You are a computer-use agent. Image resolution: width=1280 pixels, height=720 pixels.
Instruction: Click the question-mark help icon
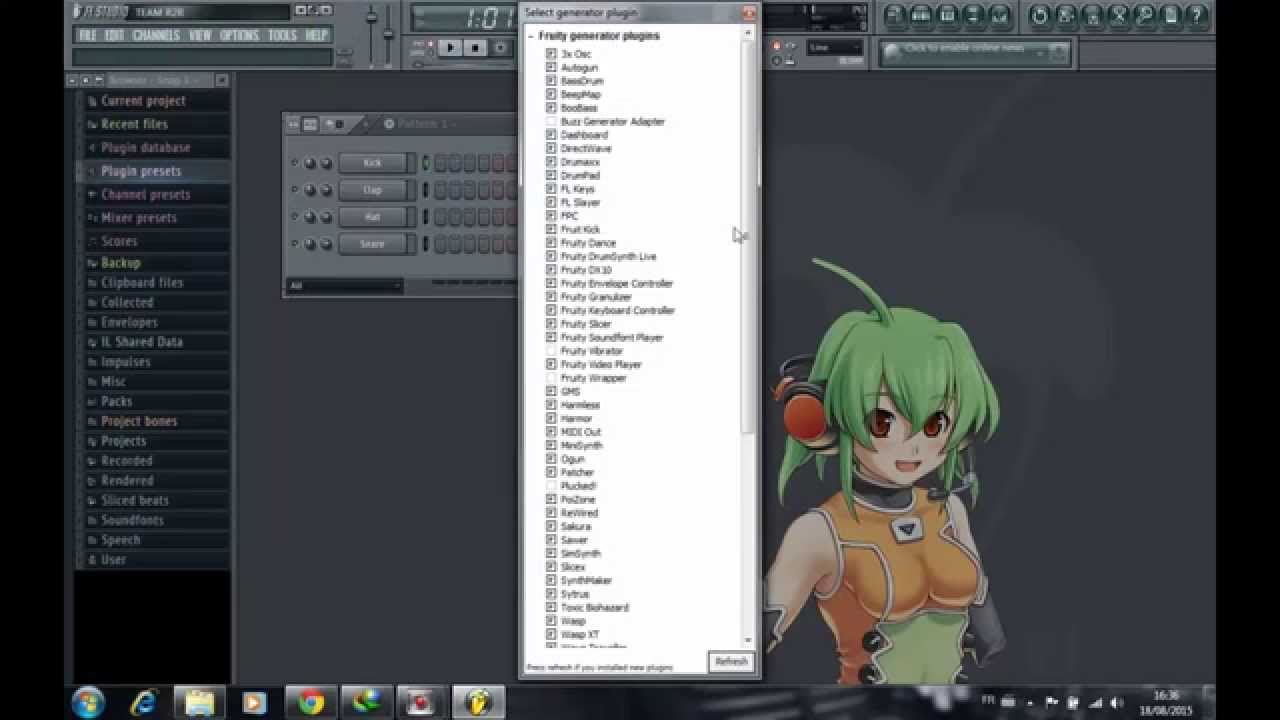click(x=1196, y=16)
